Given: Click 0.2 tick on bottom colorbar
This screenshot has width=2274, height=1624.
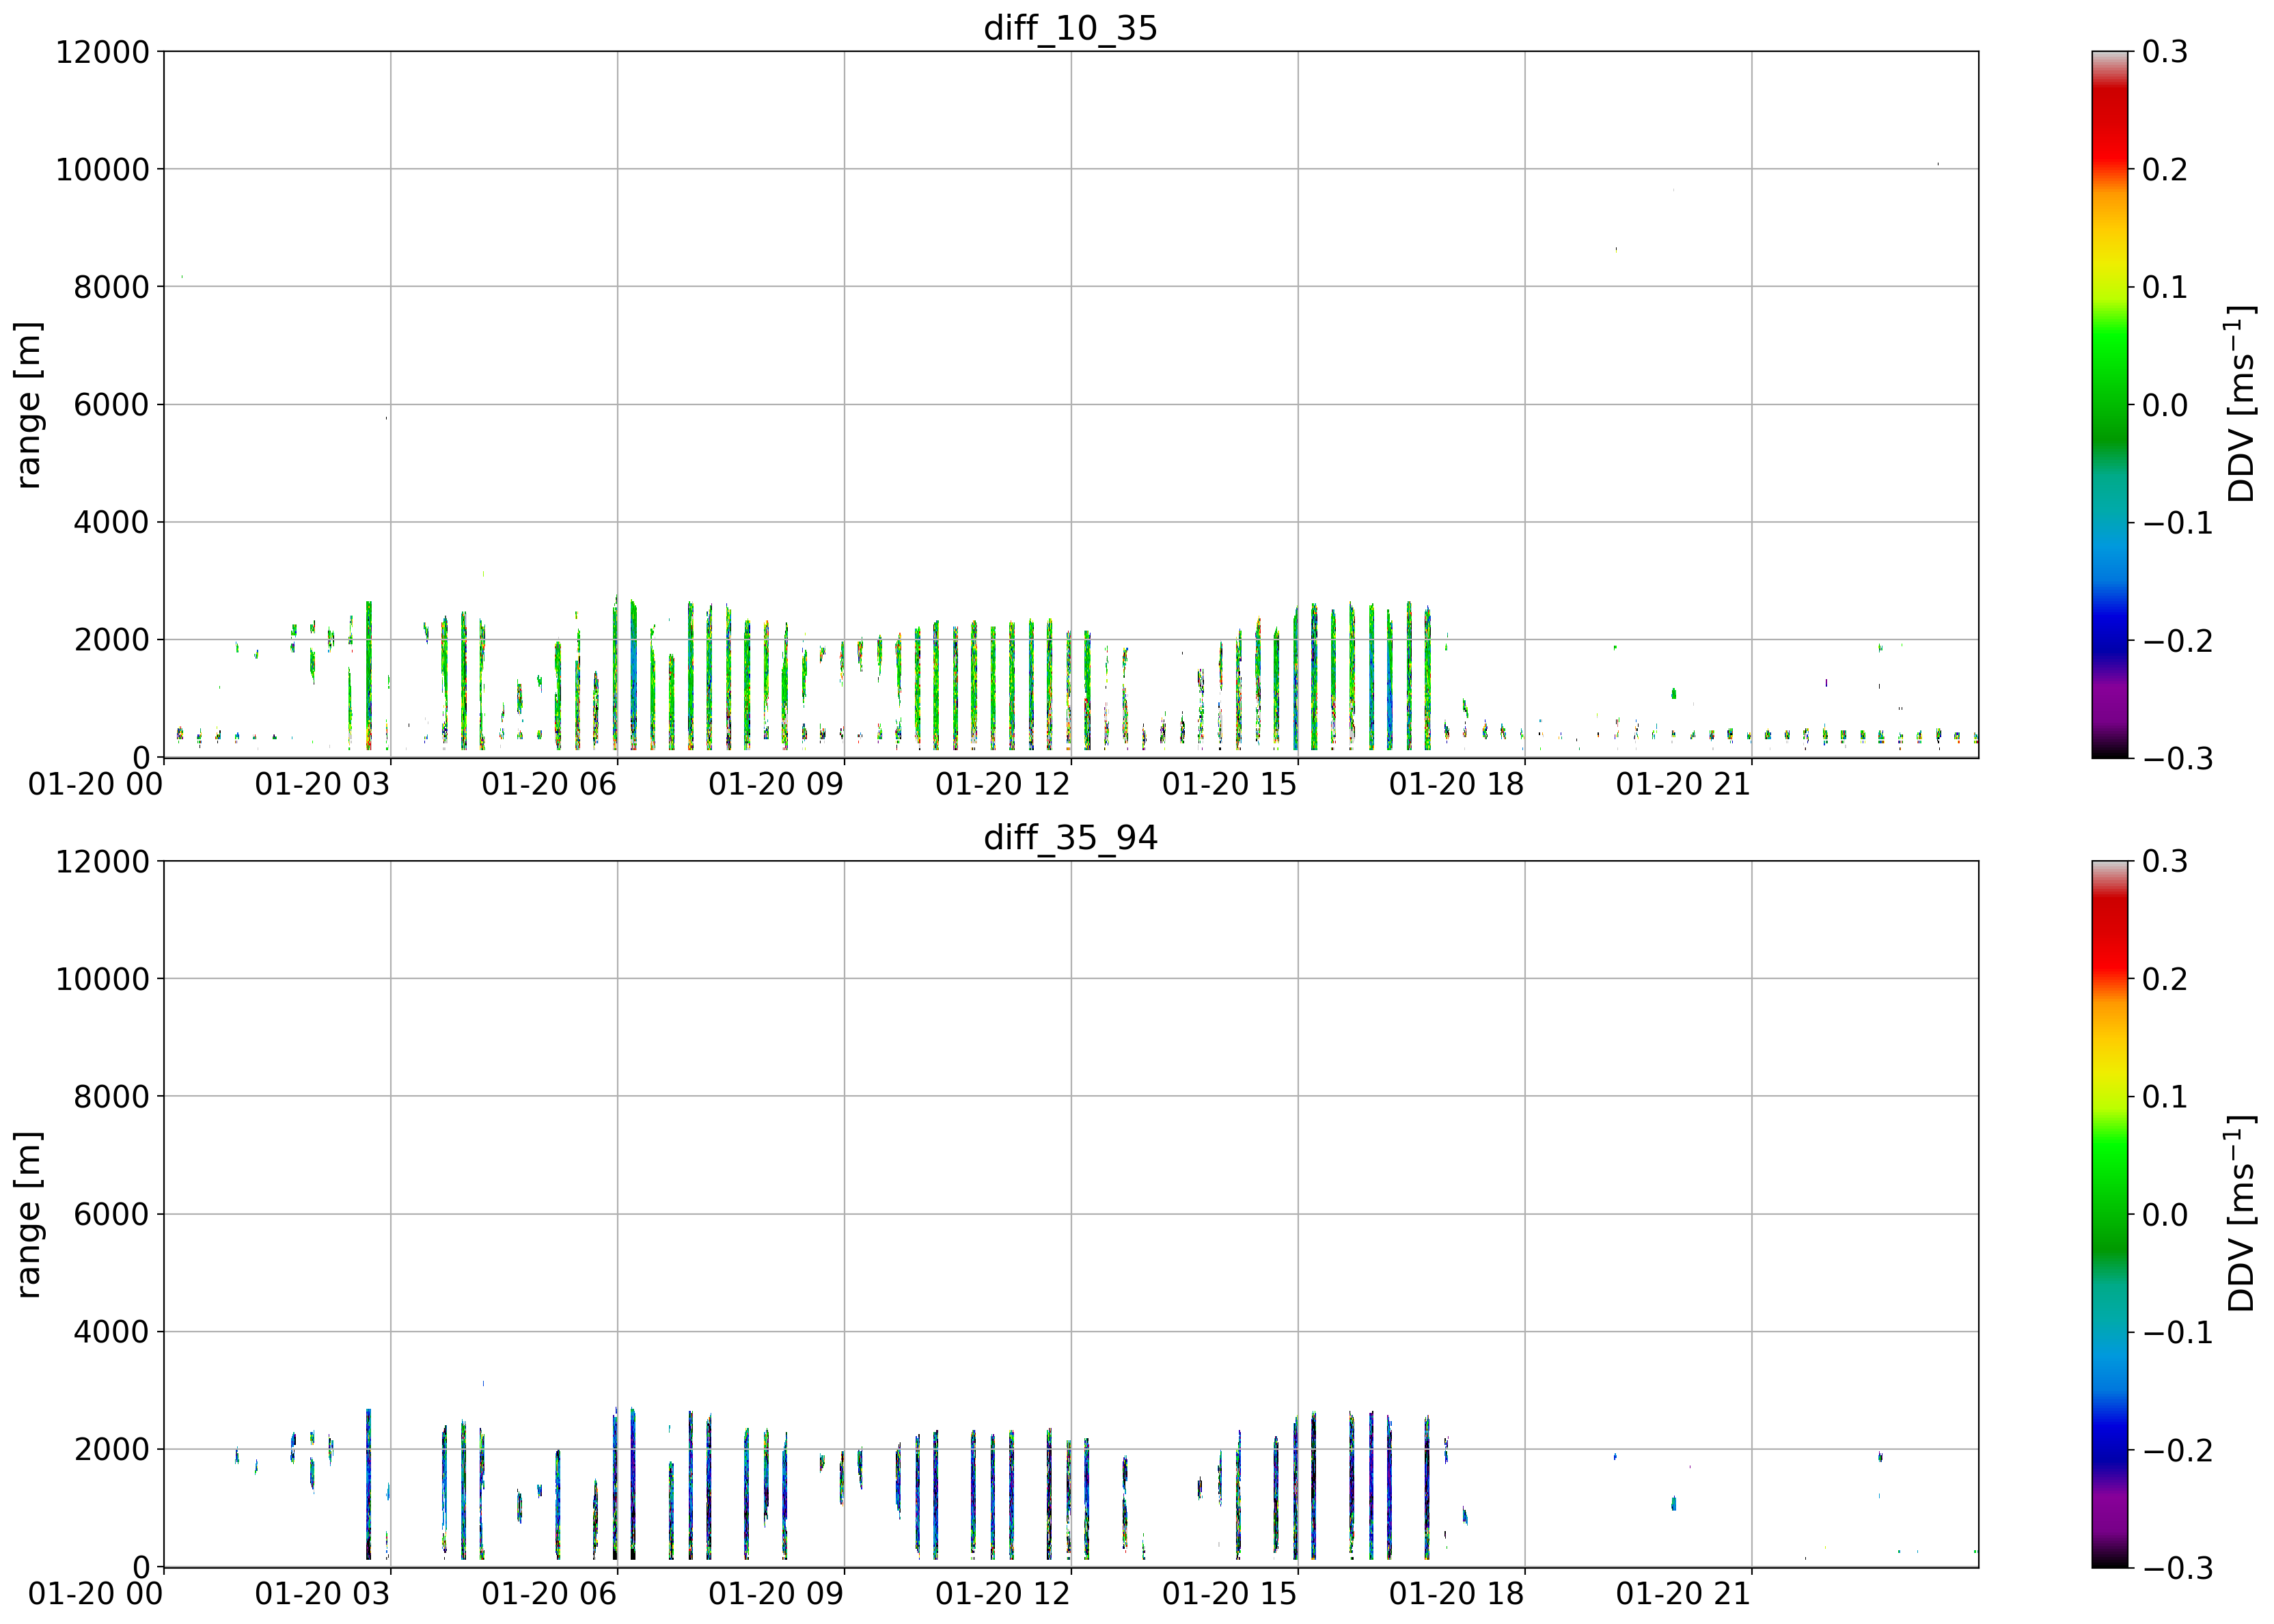Looking at the screenshot, I should point(2165,979).
